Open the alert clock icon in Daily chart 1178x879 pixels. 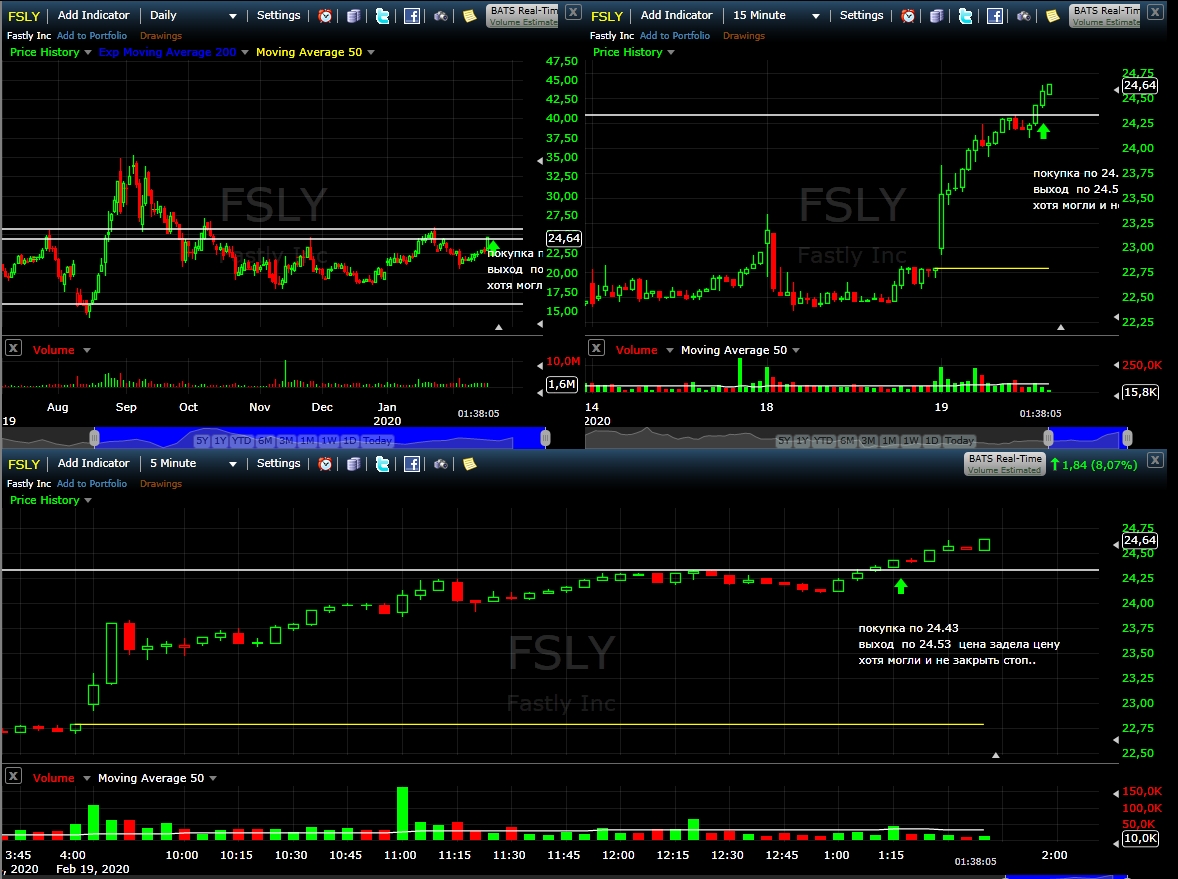click(x=325, y=16)
